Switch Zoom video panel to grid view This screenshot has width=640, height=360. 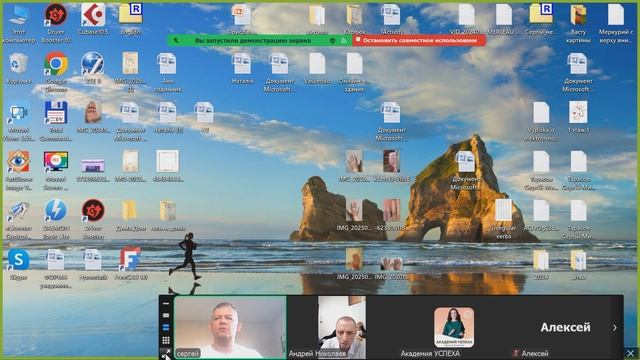click(x=166, y=340)
